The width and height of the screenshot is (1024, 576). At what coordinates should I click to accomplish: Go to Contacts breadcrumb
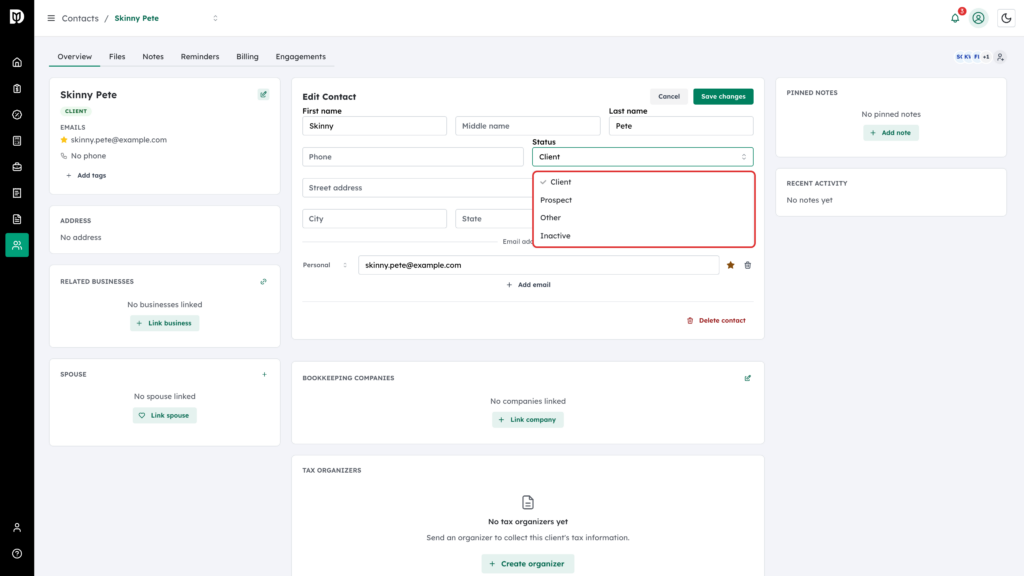coord(80,18)
